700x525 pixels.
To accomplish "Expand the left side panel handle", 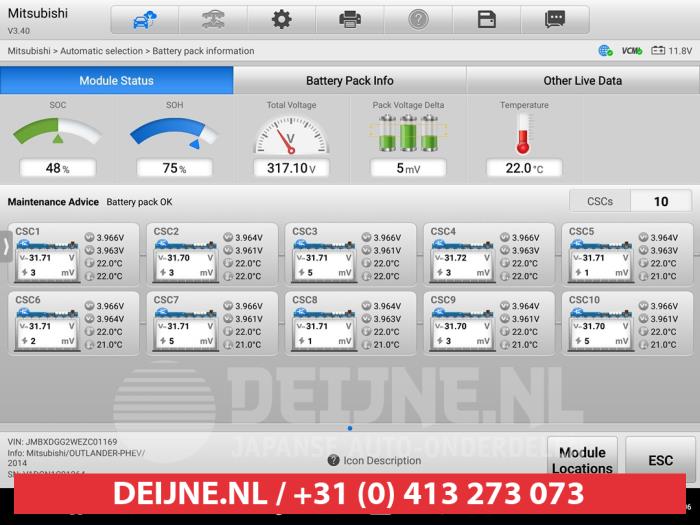I will click(x=6, y=246).
